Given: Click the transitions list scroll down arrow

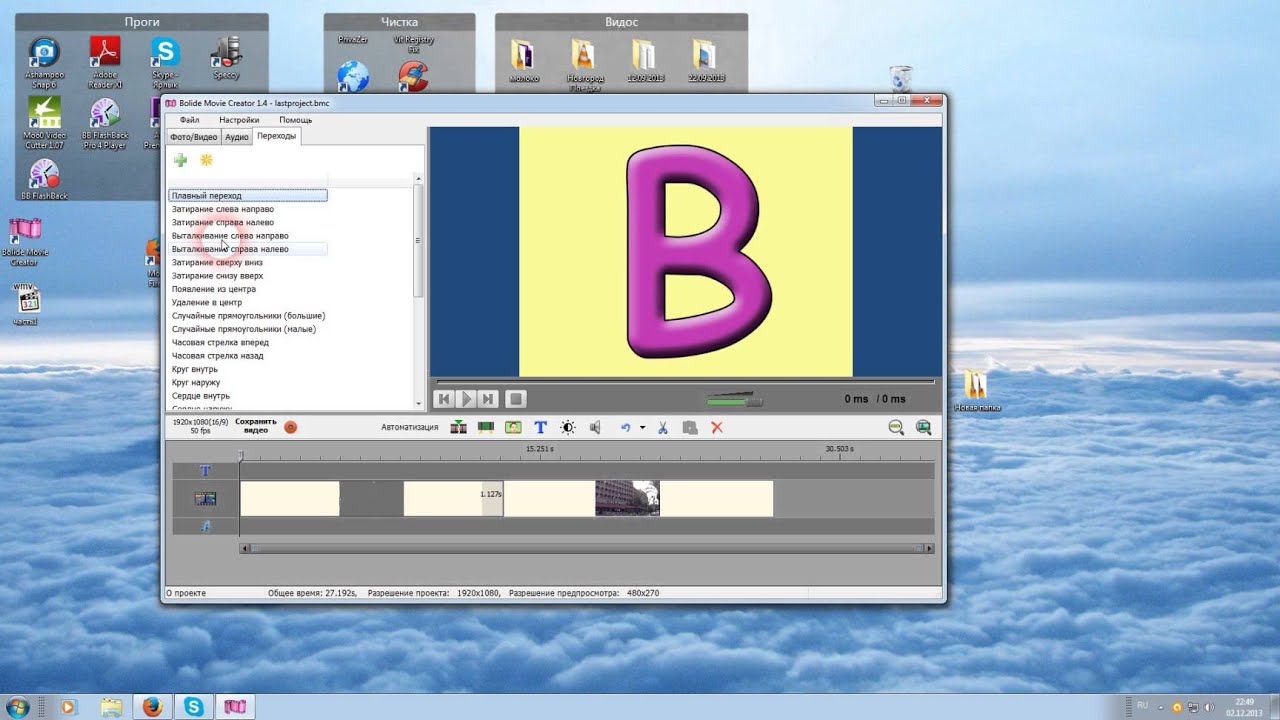Looking at the screenshot, I should point(418,404).
